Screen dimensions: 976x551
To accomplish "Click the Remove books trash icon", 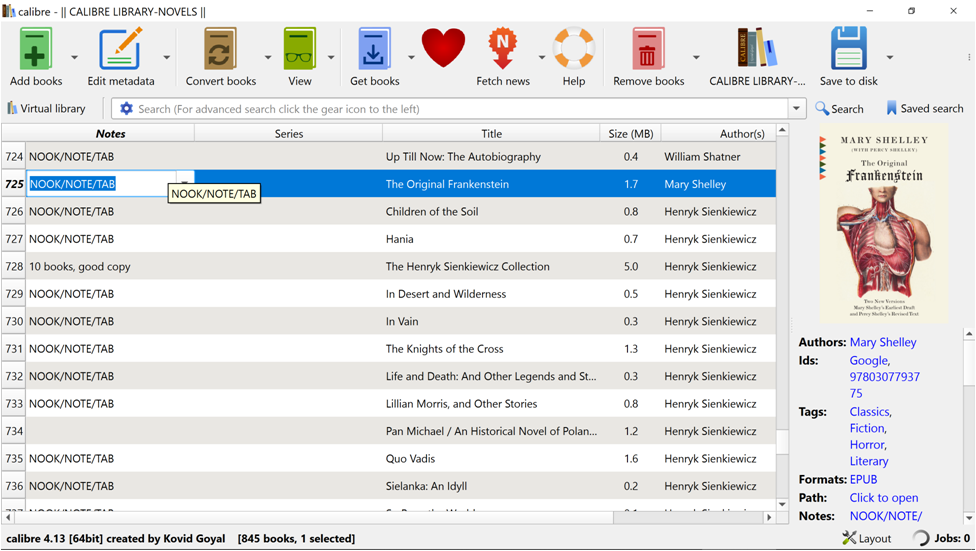I will [648, 49].
